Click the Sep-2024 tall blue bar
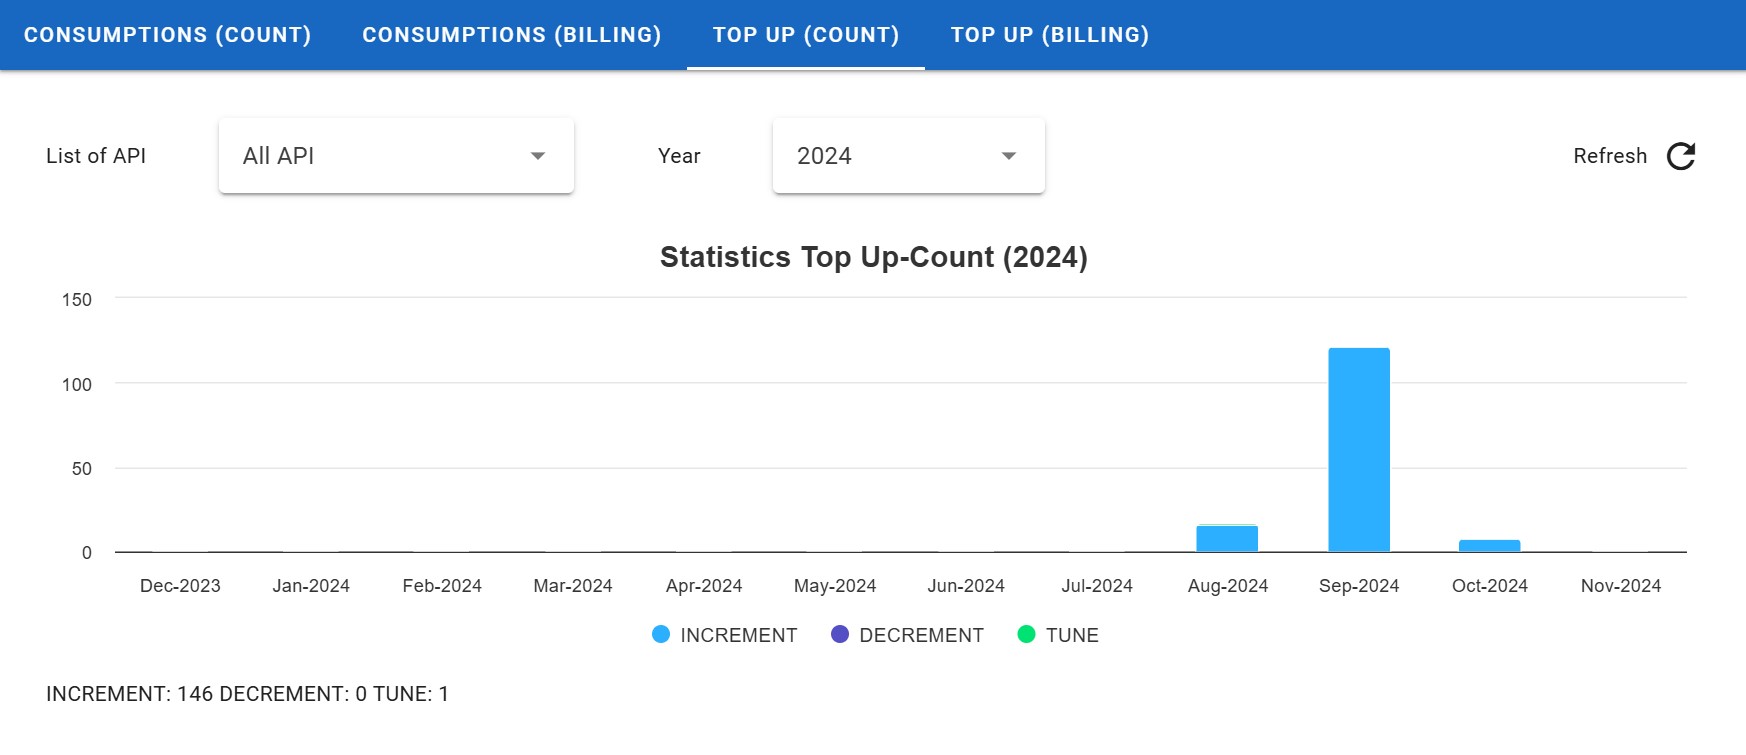The width and height of the screenshot is (1746, 755). [1358, 450]
